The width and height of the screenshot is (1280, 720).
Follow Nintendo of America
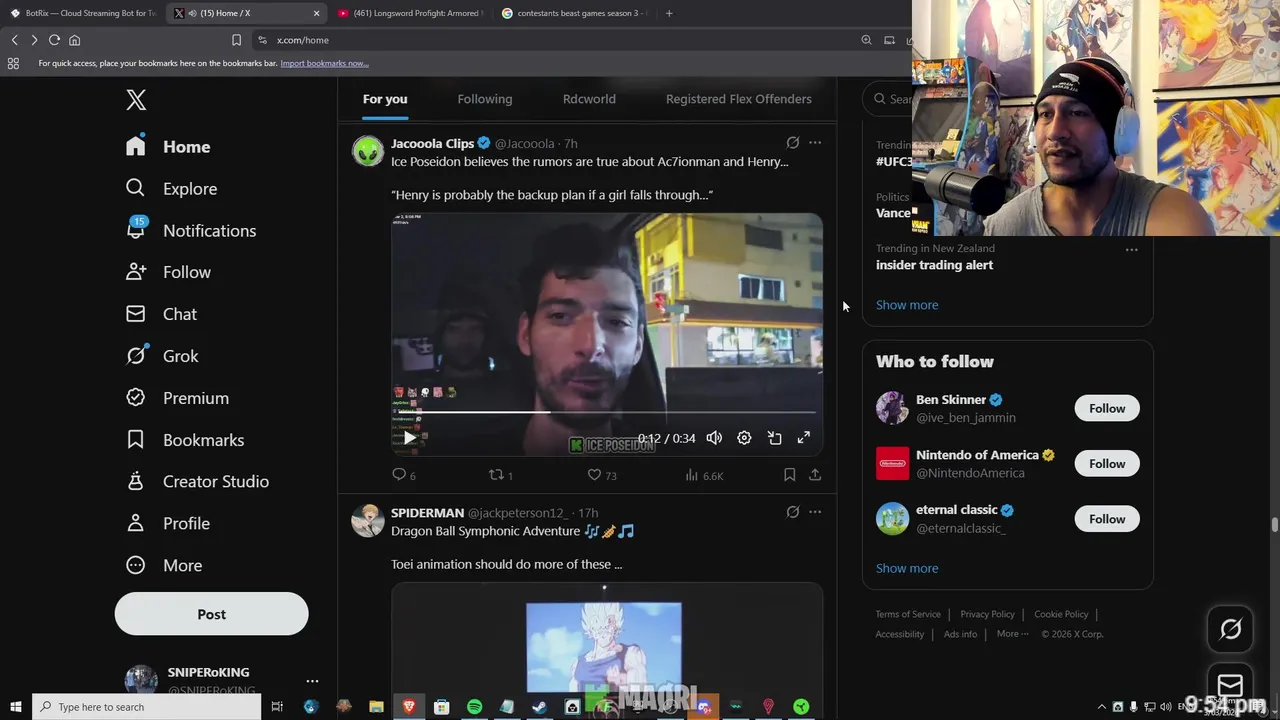pyautogui.click(x=1107, y=463)
